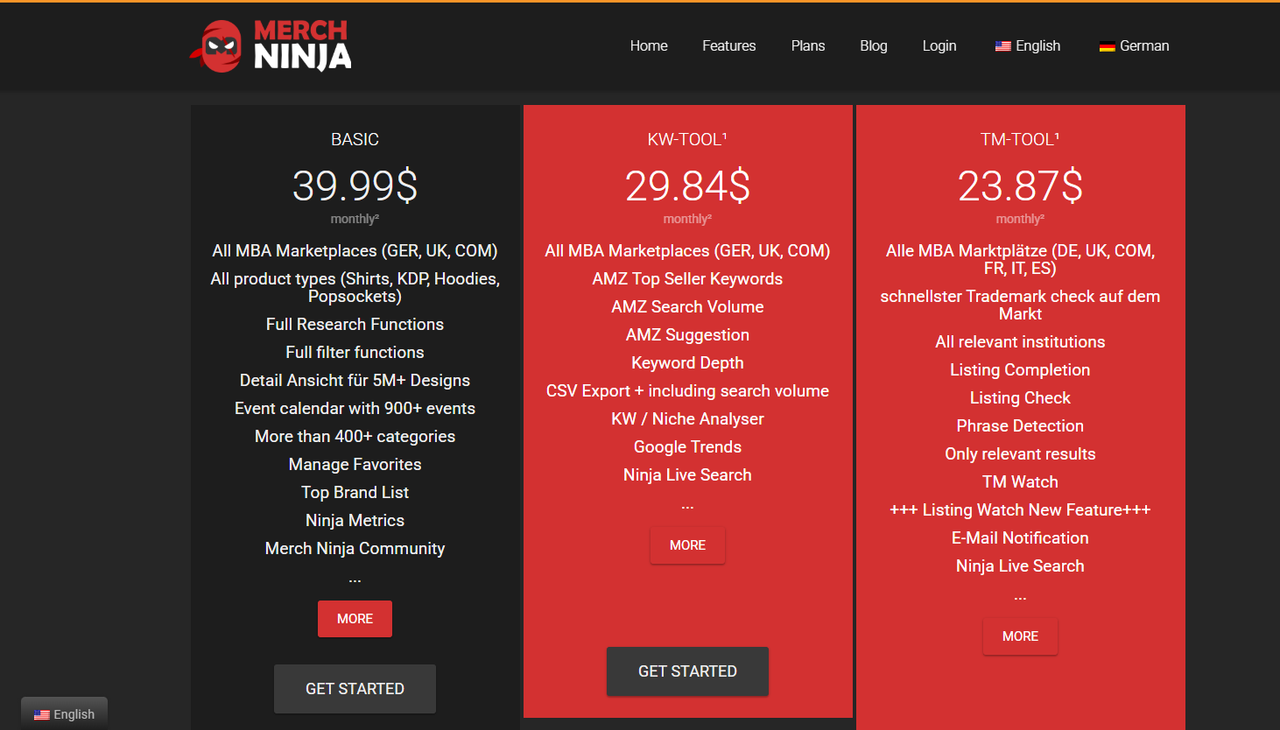This screenshot has height=730, width=1280.
Task: Click "schnellster Trademark check auf dem Markt"
Action: [1020, 305]
